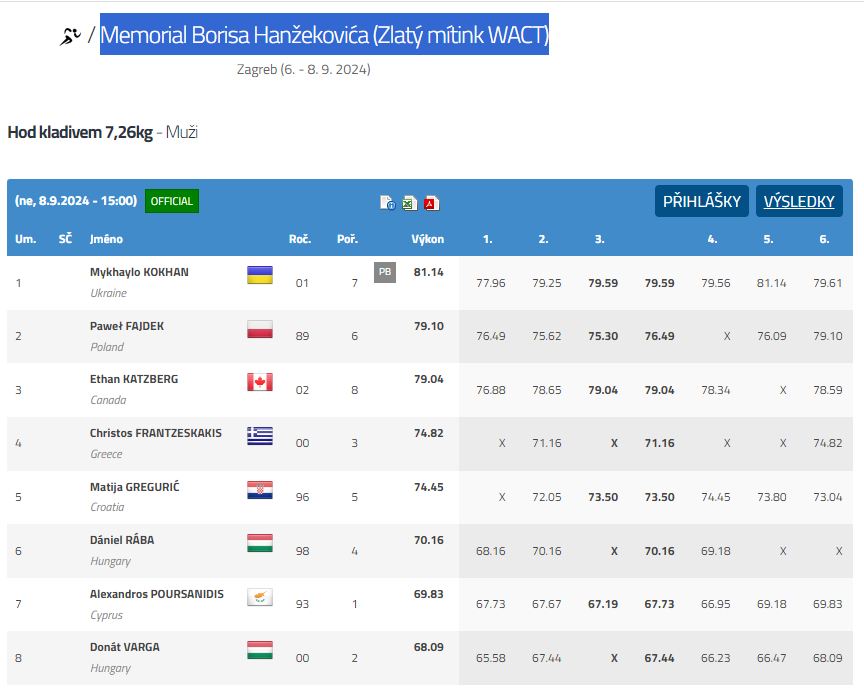Open Paweł FAJDEK athlete profile

click(127, 326)
